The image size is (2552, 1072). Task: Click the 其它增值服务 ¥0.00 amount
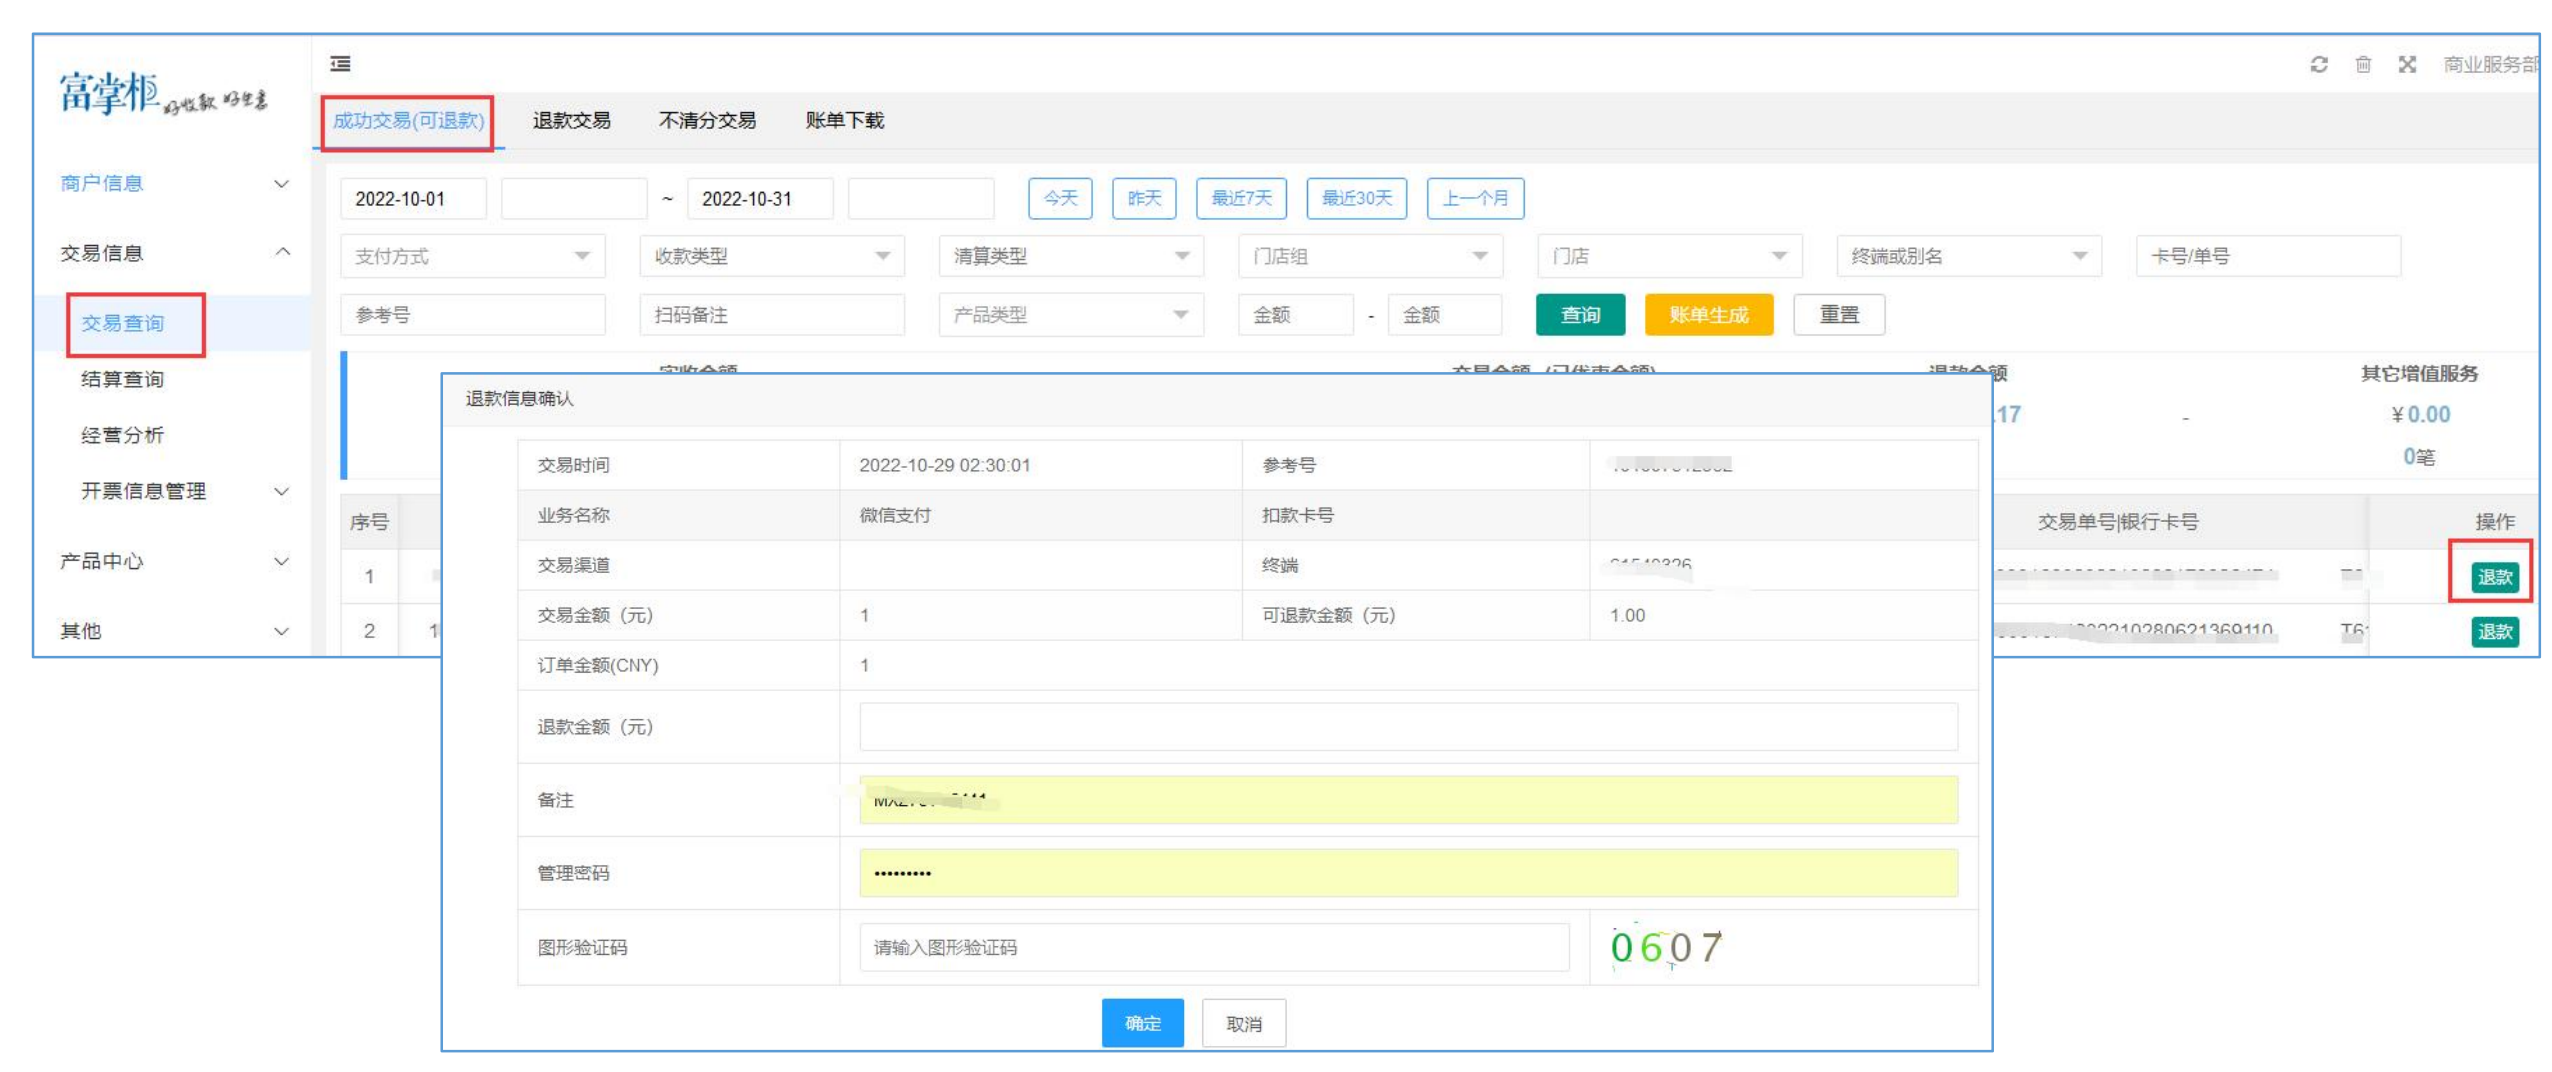(2419, 414)
